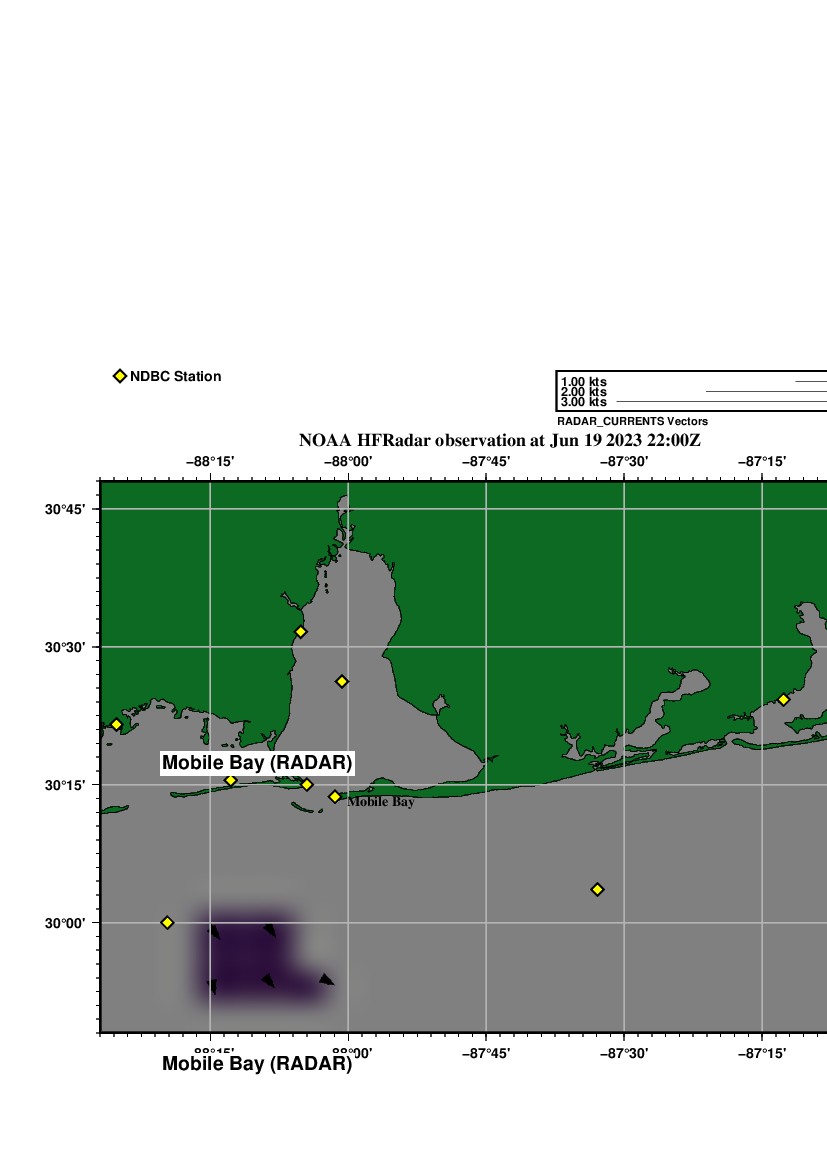The height and width of the screenshot is (1170, 827).
Task: Click the small Mobile Bay text label
Action: coord(381,802)
